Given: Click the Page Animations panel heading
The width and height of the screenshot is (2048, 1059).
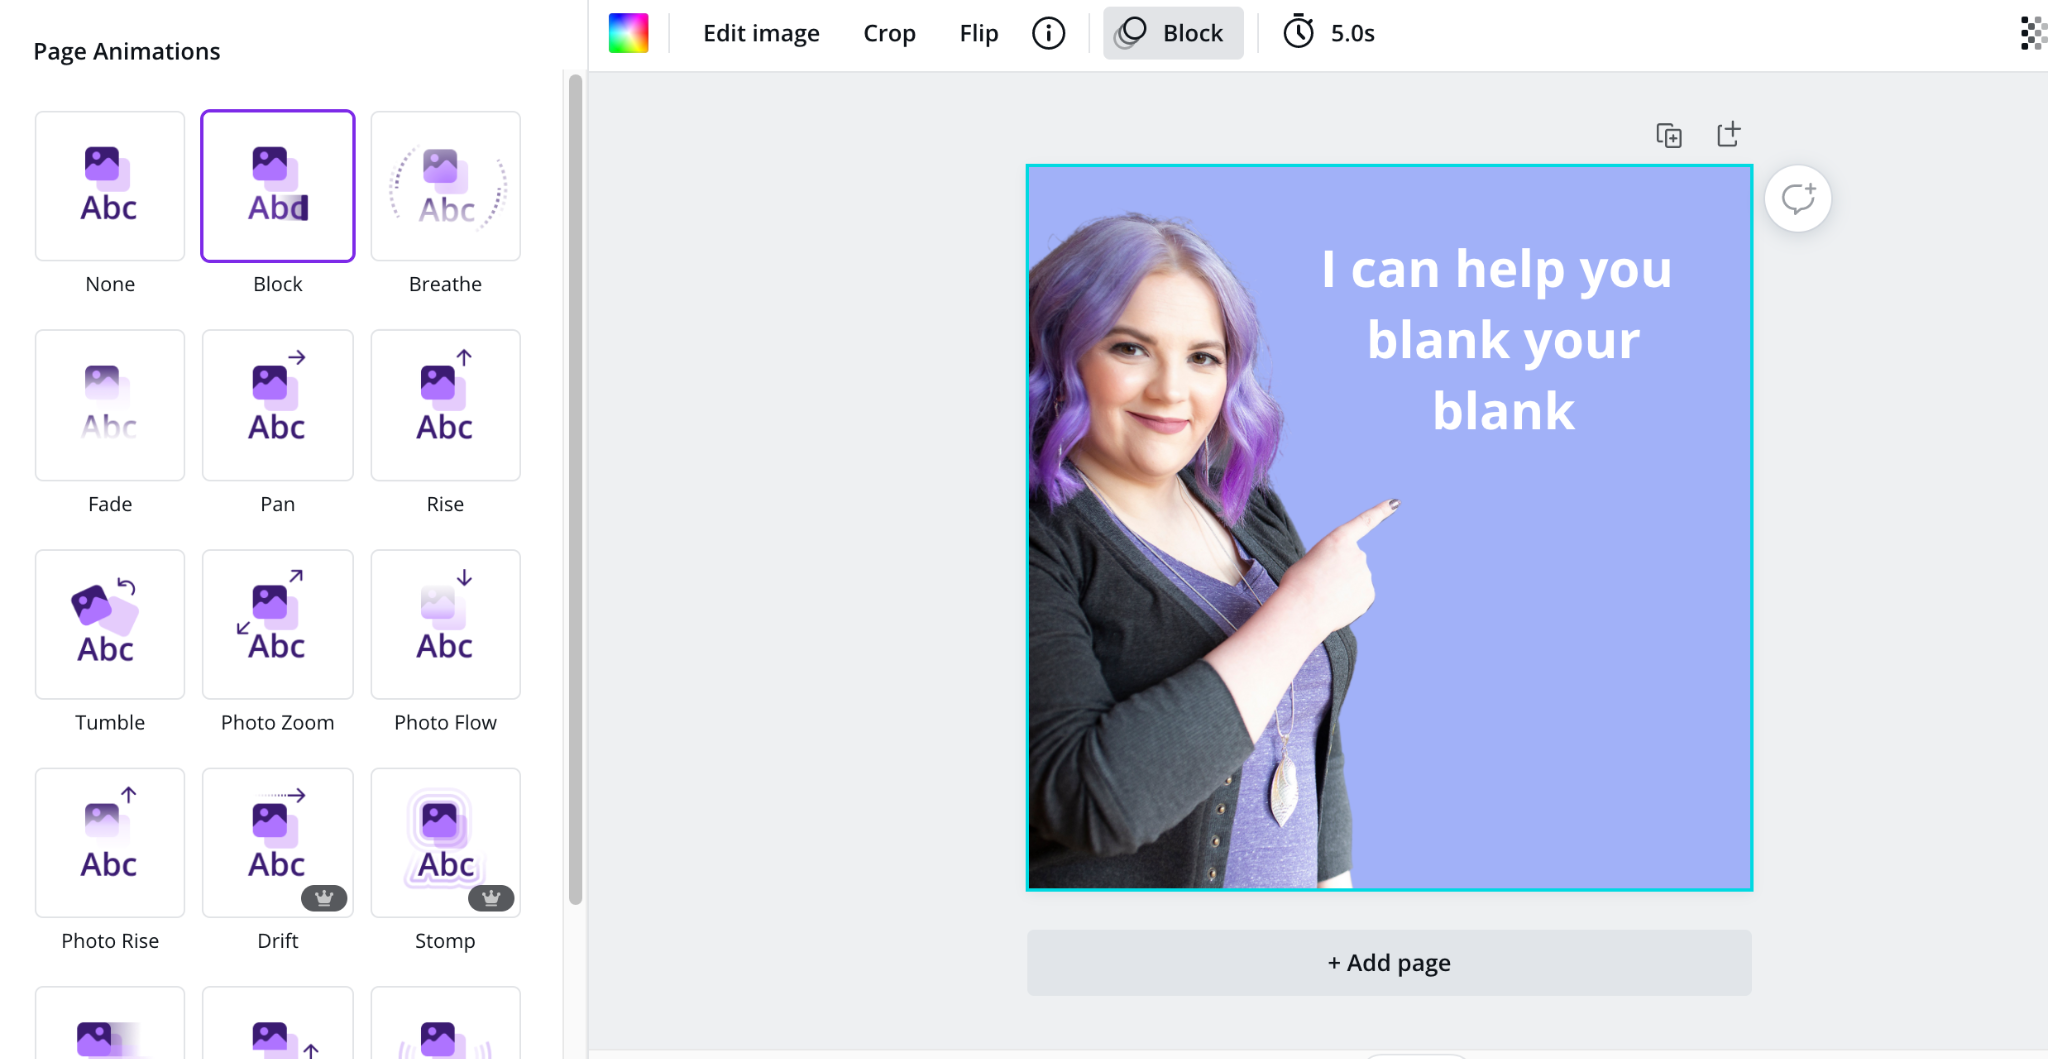Looking at the screenshot, I should click(x=127, y=51).
